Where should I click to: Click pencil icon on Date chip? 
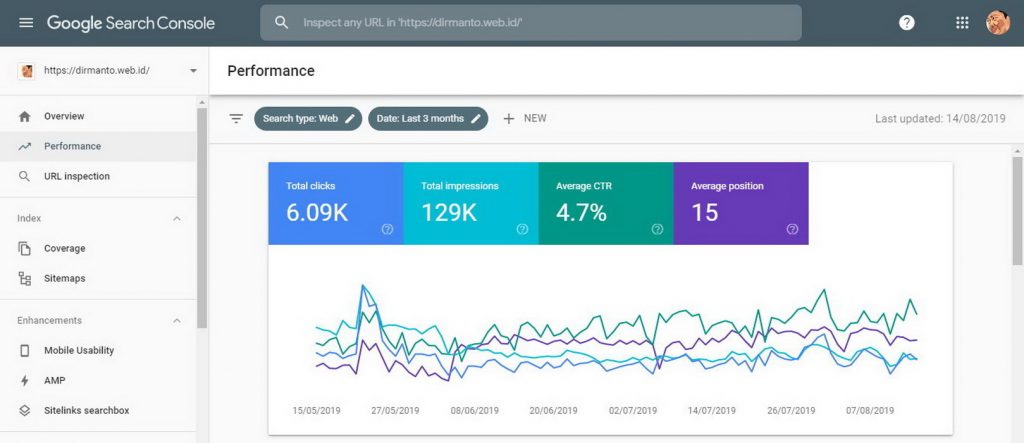point(476,118)
